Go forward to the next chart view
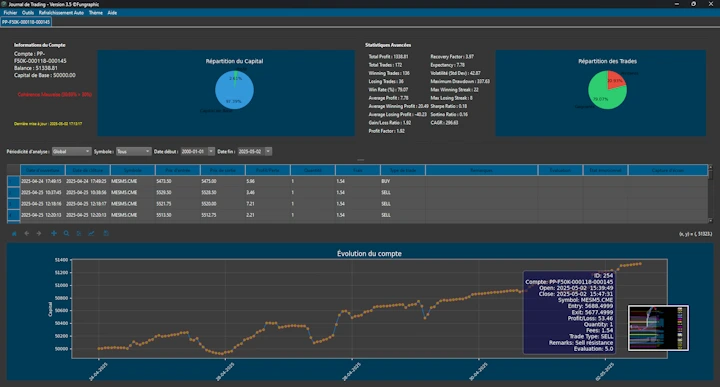The width and height of the screenshot is (720, 387). point(39,234)
